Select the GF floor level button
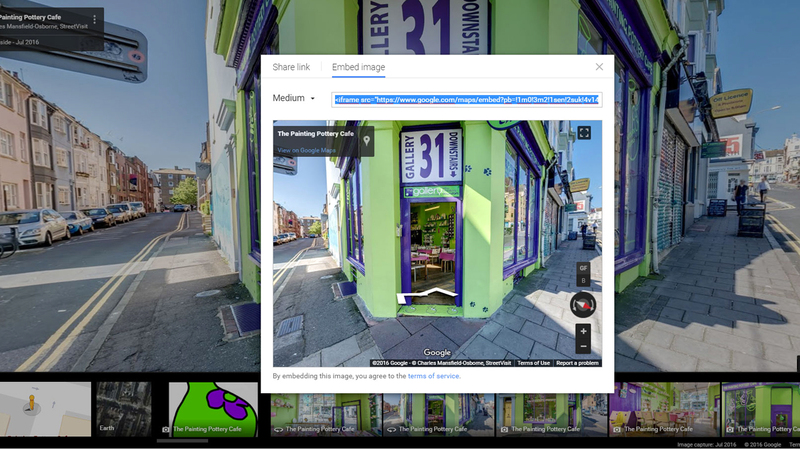Viewport: 800px width, 450px height. tap(583, 268)
